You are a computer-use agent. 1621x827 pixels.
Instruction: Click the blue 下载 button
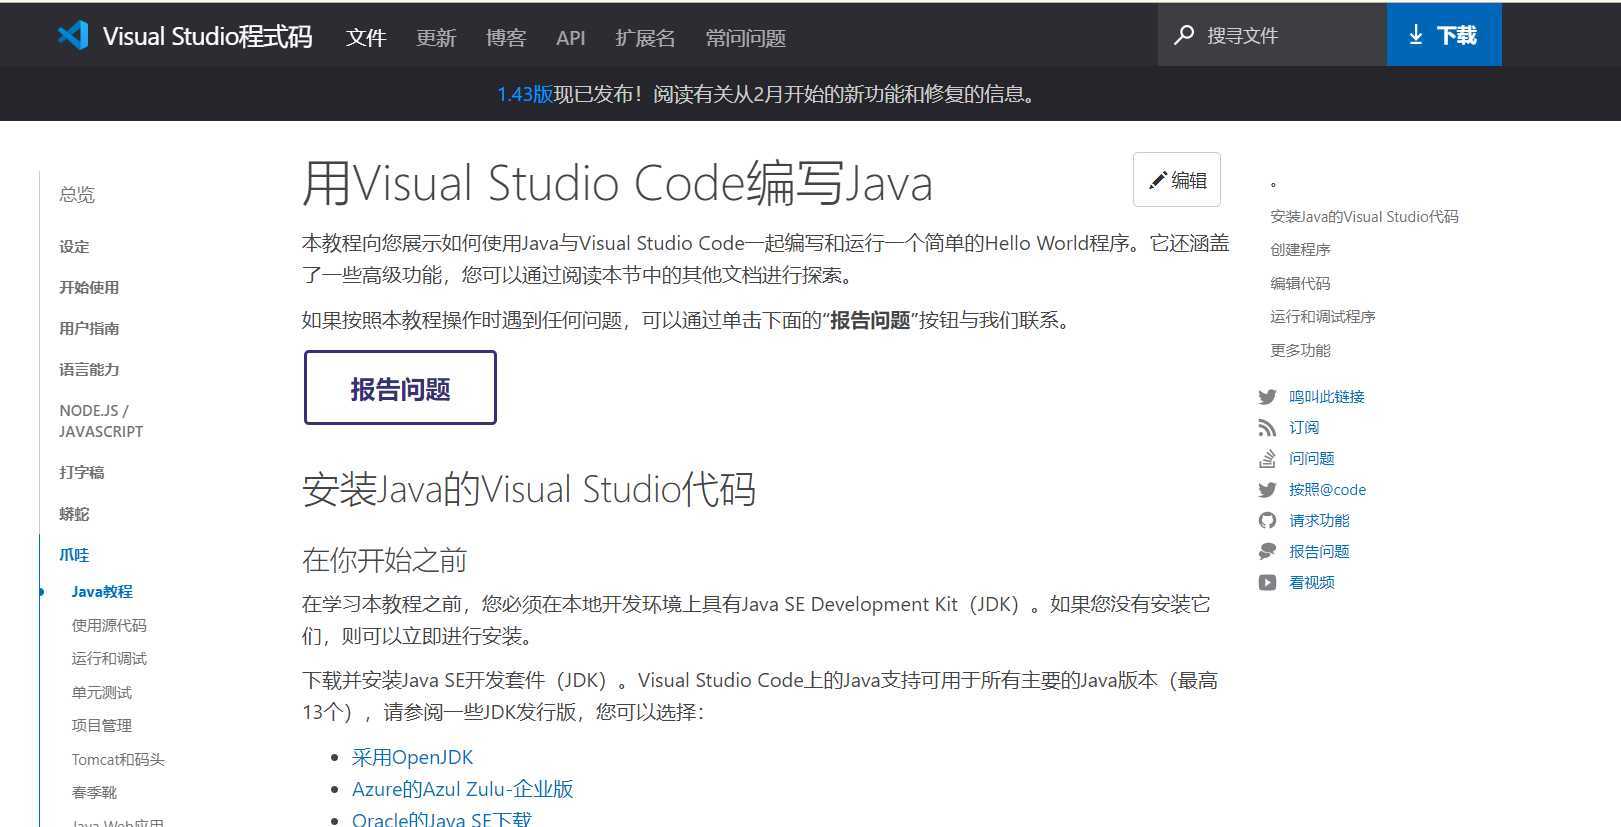[x=1444, y=35]
